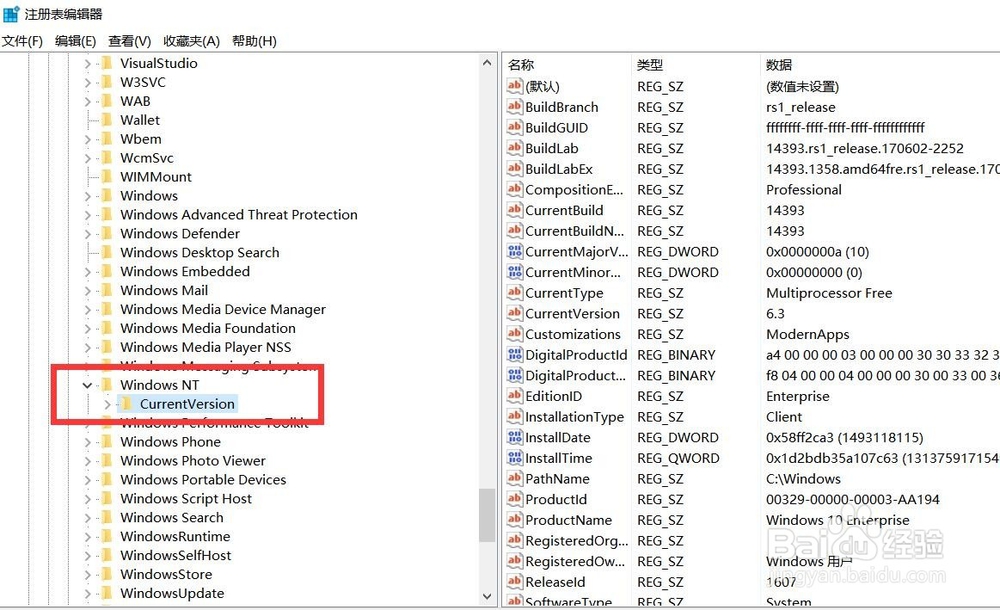The width and height of the screenshot is (1000, 610).
Task: Select the Windows Embedded key
Action: pos(185,271)
